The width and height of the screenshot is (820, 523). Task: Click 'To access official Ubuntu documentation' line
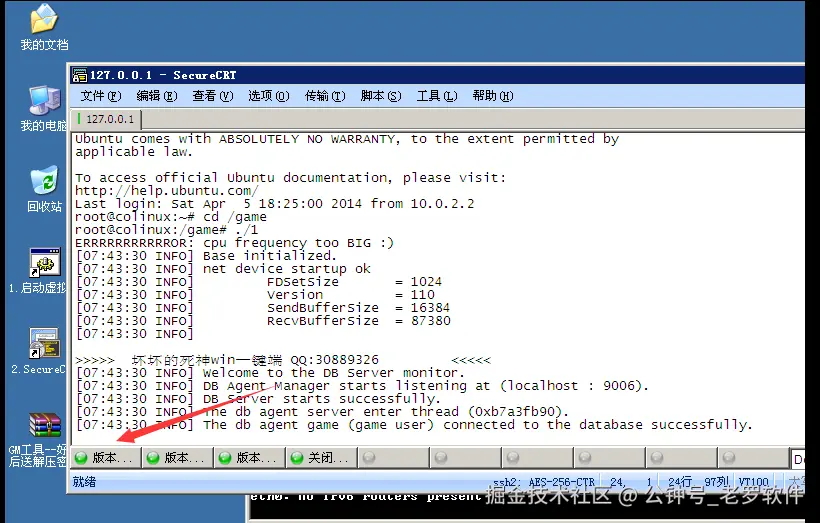(290, 178)
